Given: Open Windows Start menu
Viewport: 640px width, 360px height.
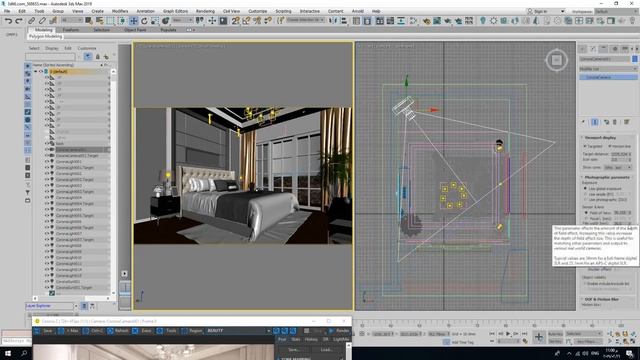Looking at the screenshot, I should tap(8, 353).
